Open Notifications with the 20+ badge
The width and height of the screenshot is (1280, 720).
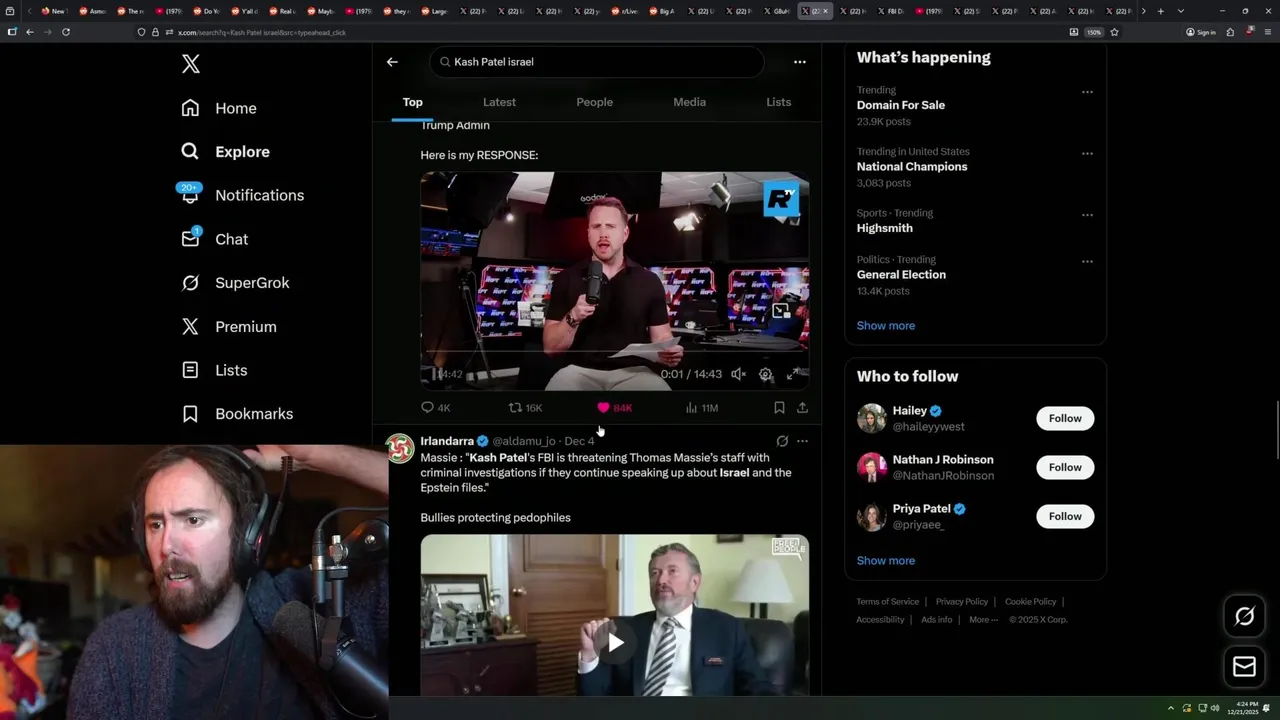point(242,195)
